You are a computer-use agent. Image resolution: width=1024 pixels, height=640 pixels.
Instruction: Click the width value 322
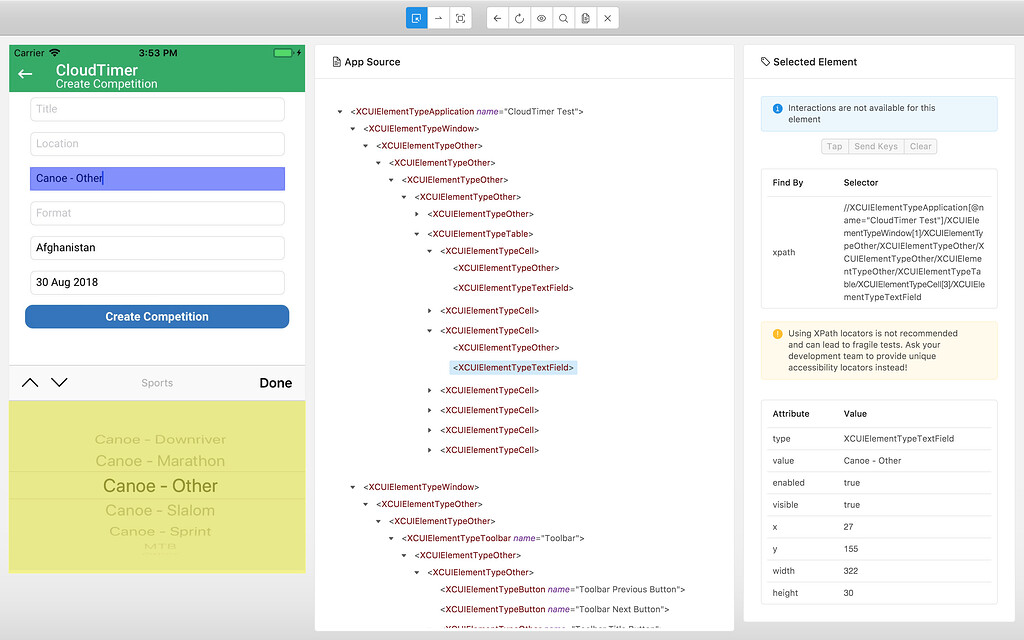(850, 571)
